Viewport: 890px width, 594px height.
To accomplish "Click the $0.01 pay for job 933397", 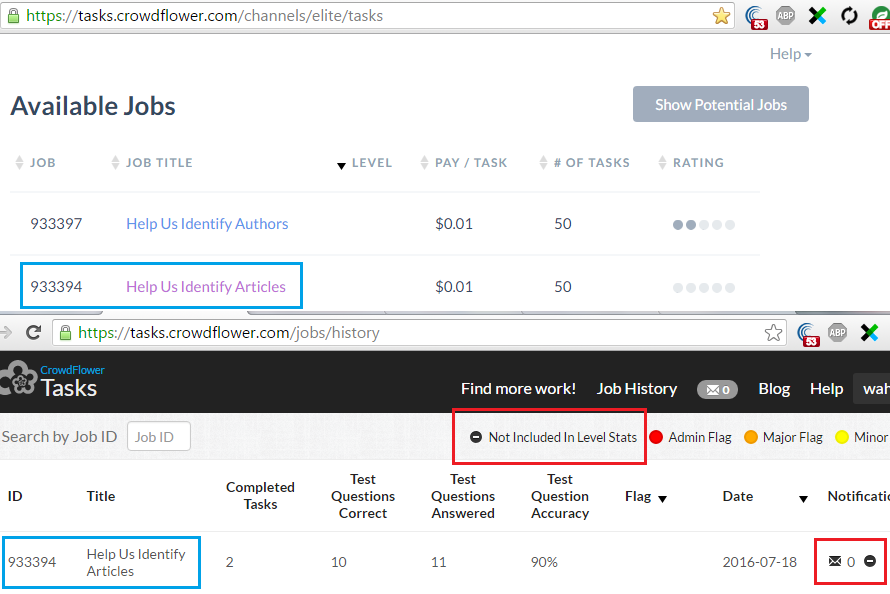I will pos(454,224).
